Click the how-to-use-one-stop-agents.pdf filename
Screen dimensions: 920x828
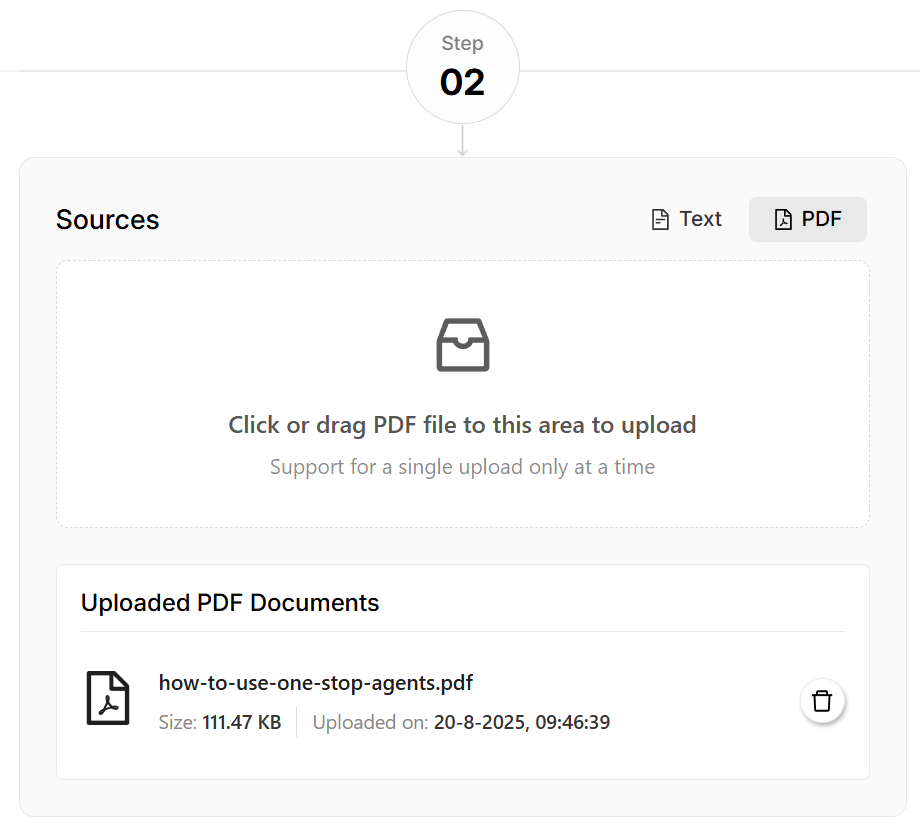pos(315,683)
